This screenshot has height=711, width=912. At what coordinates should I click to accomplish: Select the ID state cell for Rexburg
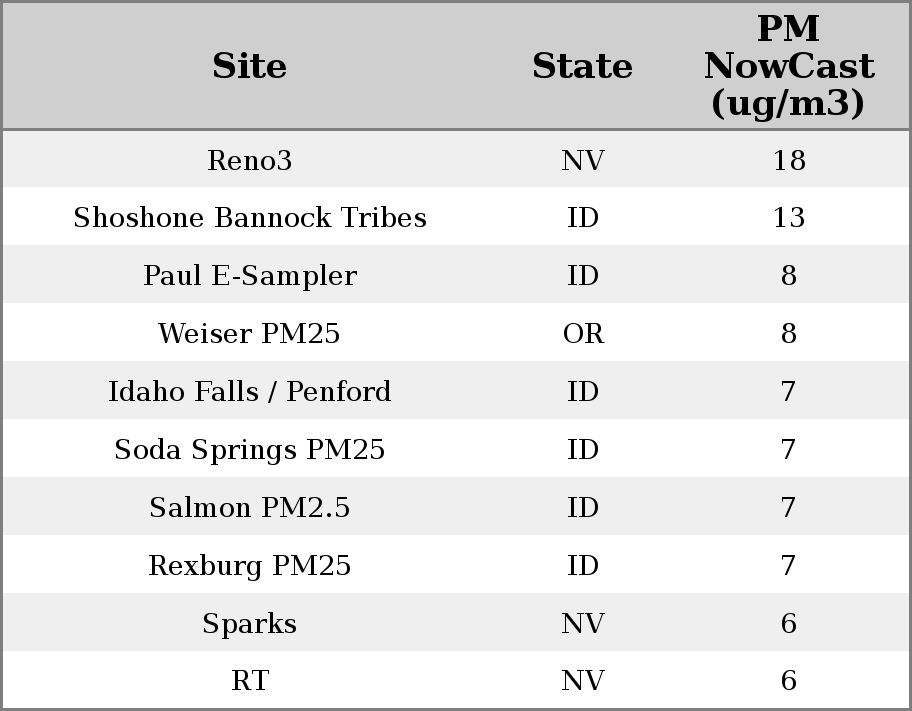(x=583, y=566)
